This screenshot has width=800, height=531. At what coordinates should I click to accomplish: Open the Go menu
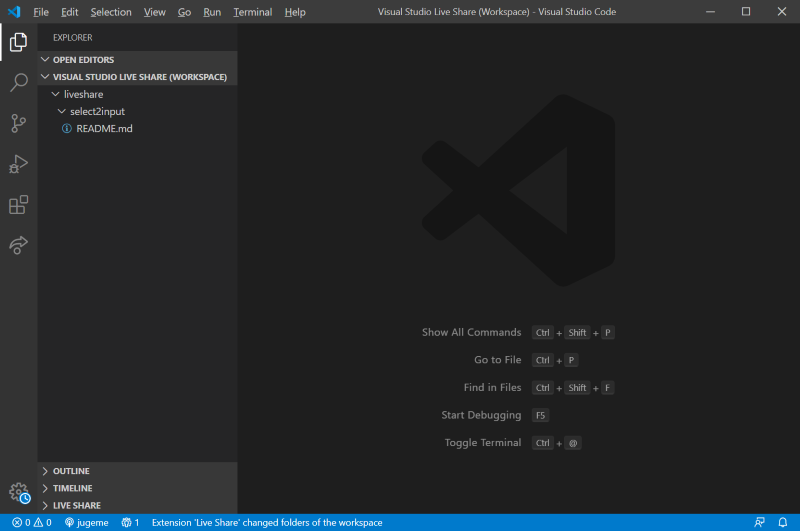(184, 12)
